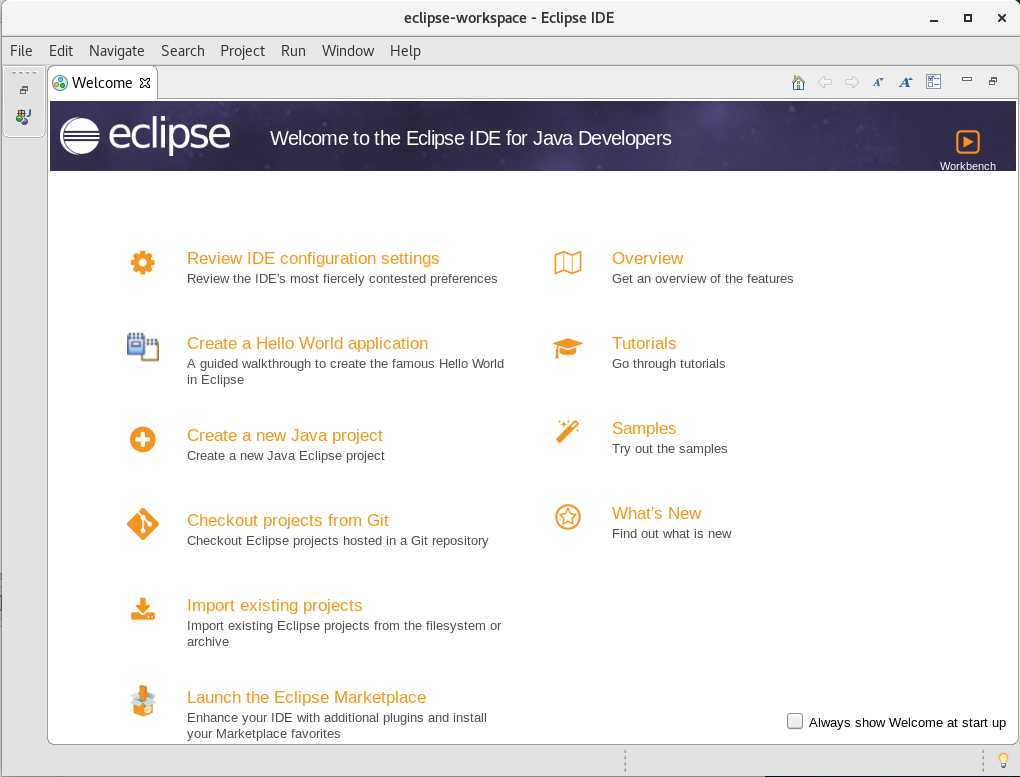Open the Search menu
This screenshot has width=1020, height=777.
183,51
